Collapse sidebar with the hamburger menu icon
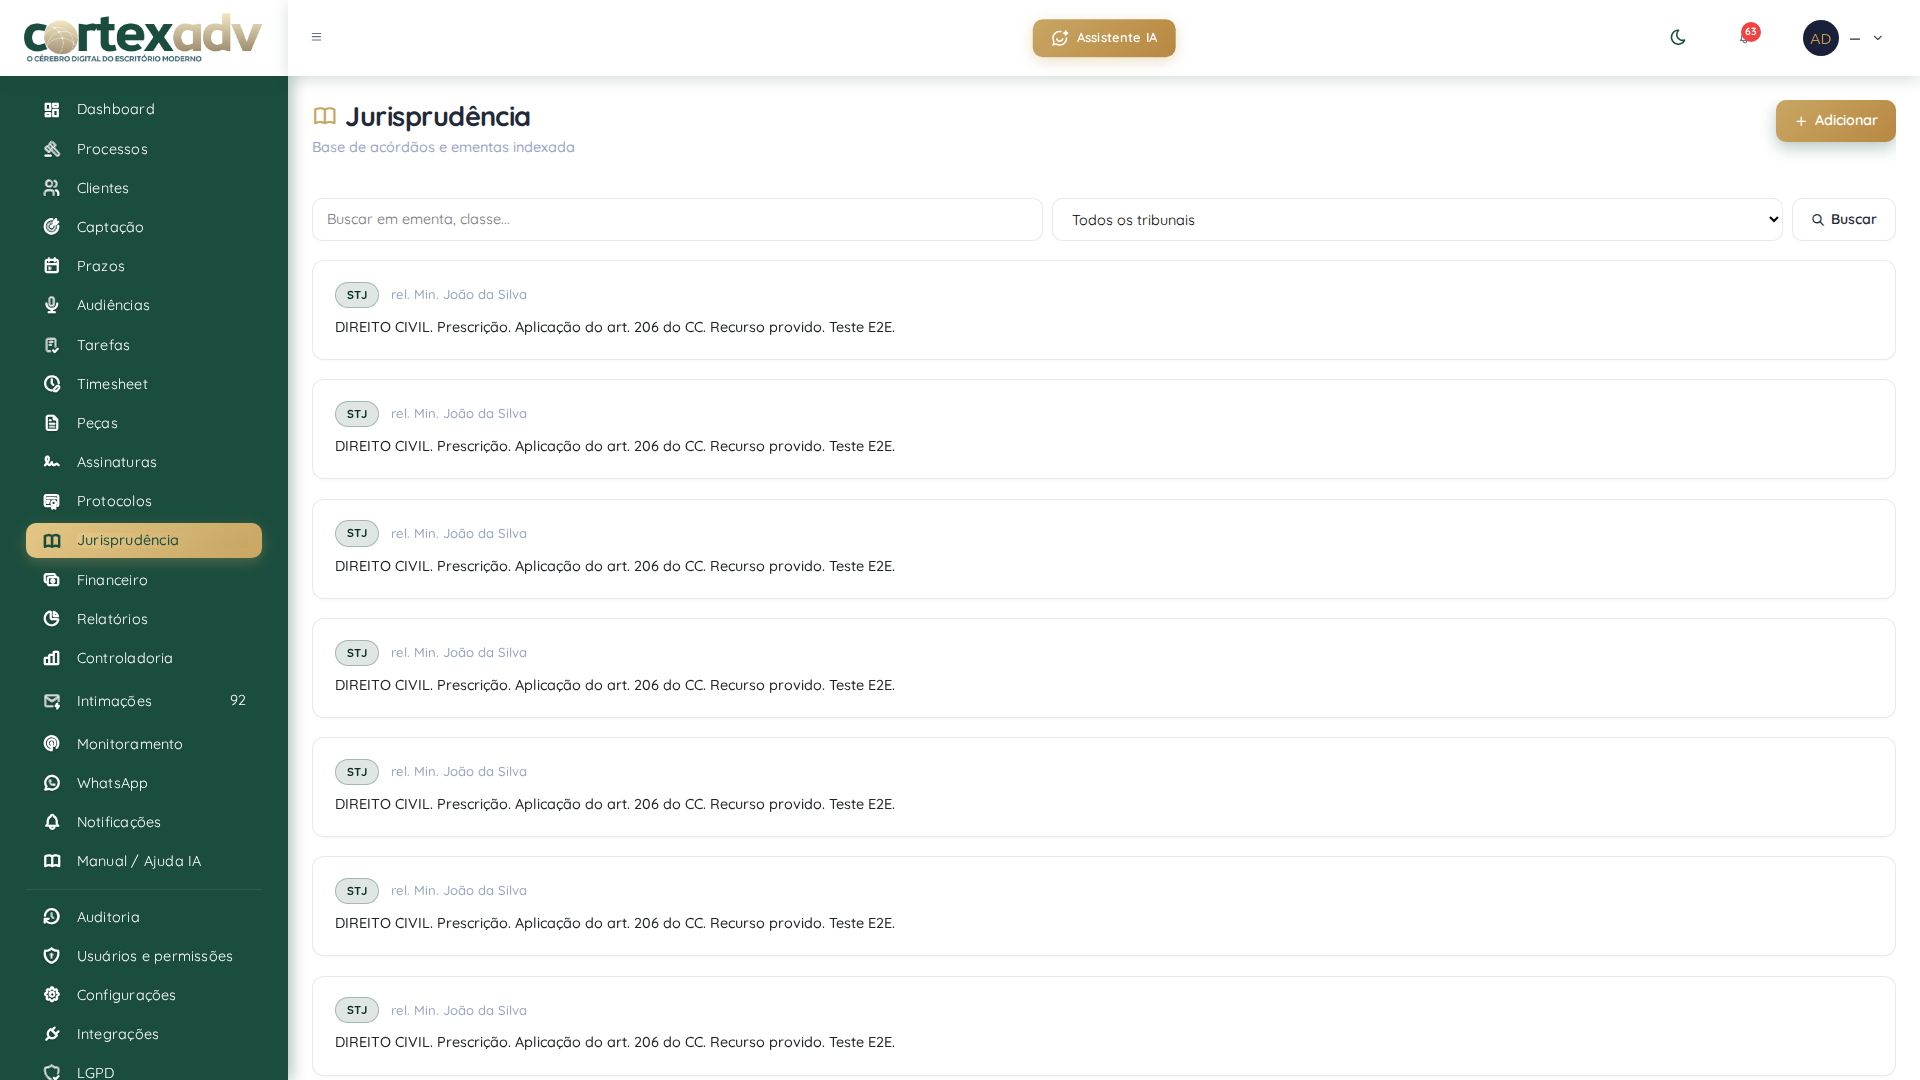The height and width of the screenshot is (1080, 1920). pyautogui.click(x=316, y=38)
